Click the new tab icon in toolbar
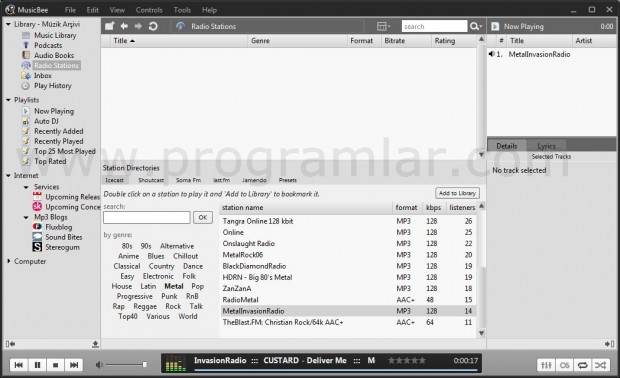This screenshot has height=378, width=620. [110, 26]
